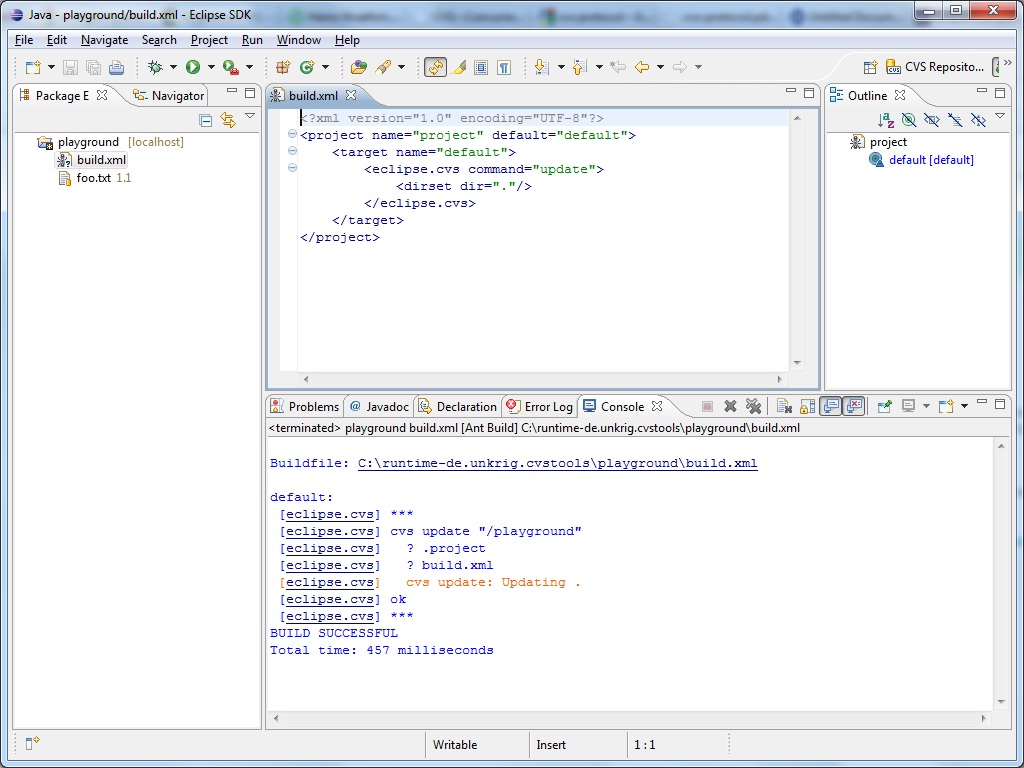The width and height of the screenshot is (1024, 768).
Task: Toggle Ant Editor auto reconcile button
Action: click(x=436, y=67)
